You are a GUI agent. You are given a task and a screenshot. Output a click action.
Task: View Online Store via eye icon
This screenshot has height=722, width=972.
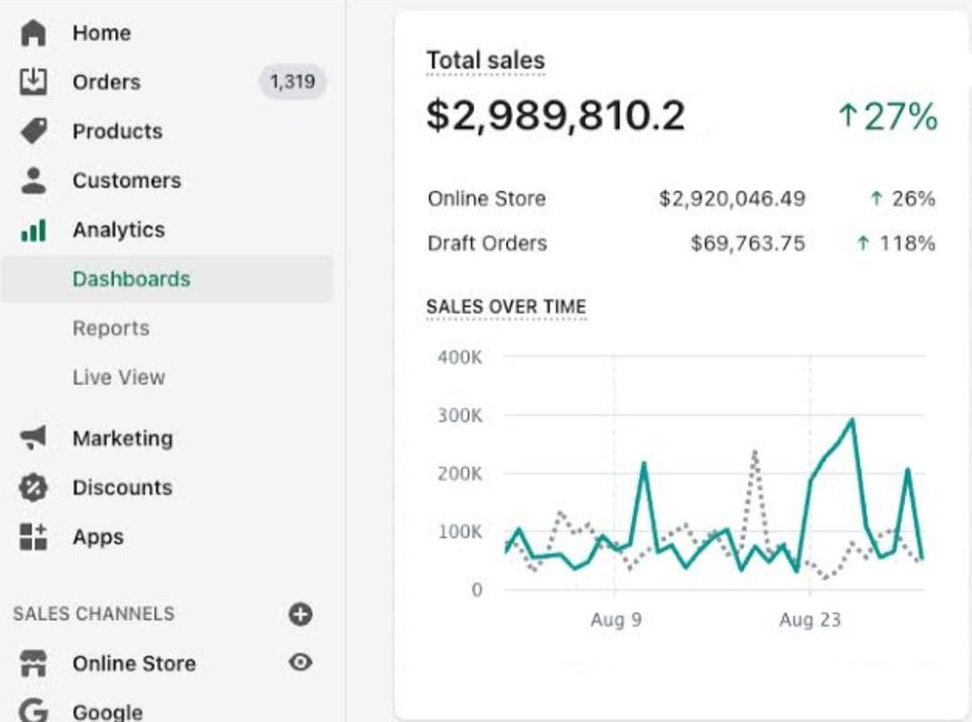(x=300, y=662)
